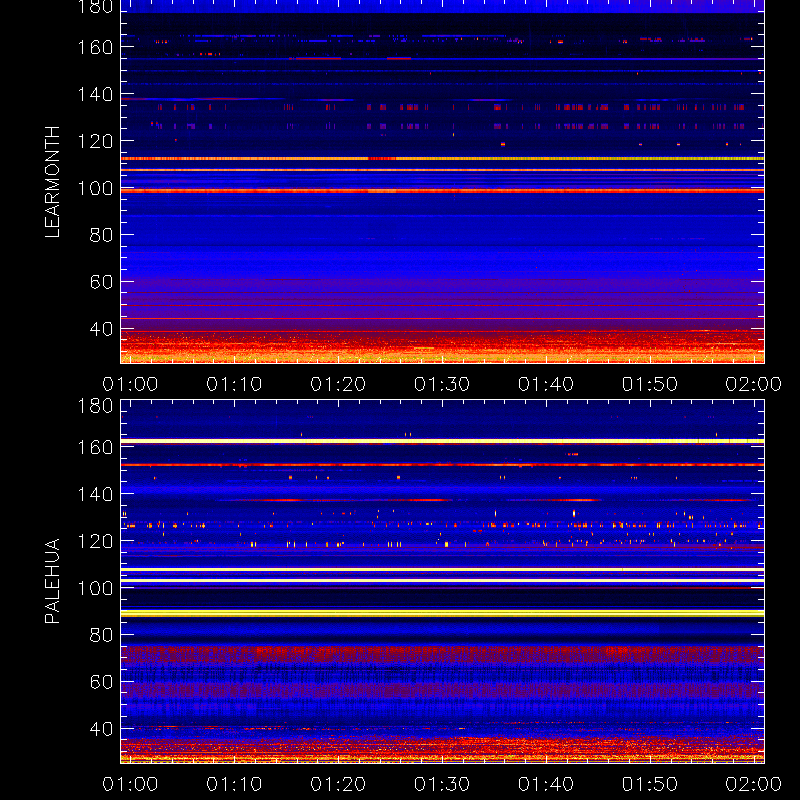
Task: Click Palehua panel's 40 frequency label
Action: [x=101, y=729]
